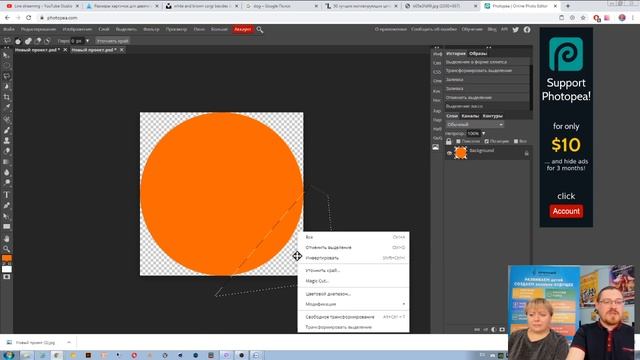
Task: Open the opacity 100% slider arrow
Action: [x=484, y=133]
